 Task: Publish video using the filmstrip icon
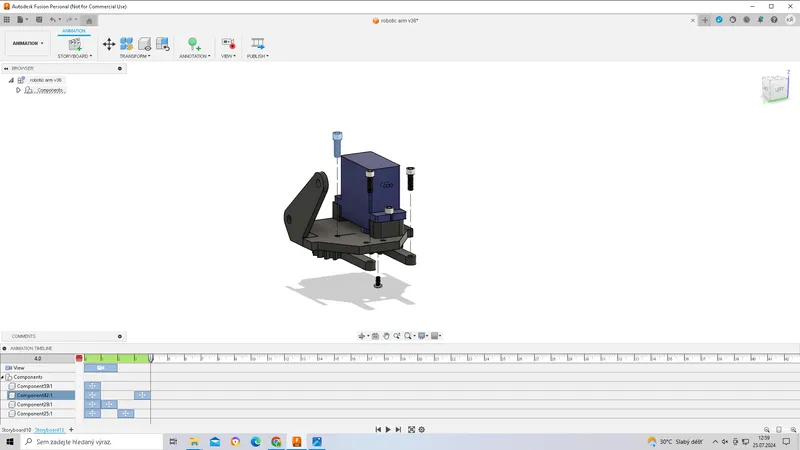pos(258,44)
